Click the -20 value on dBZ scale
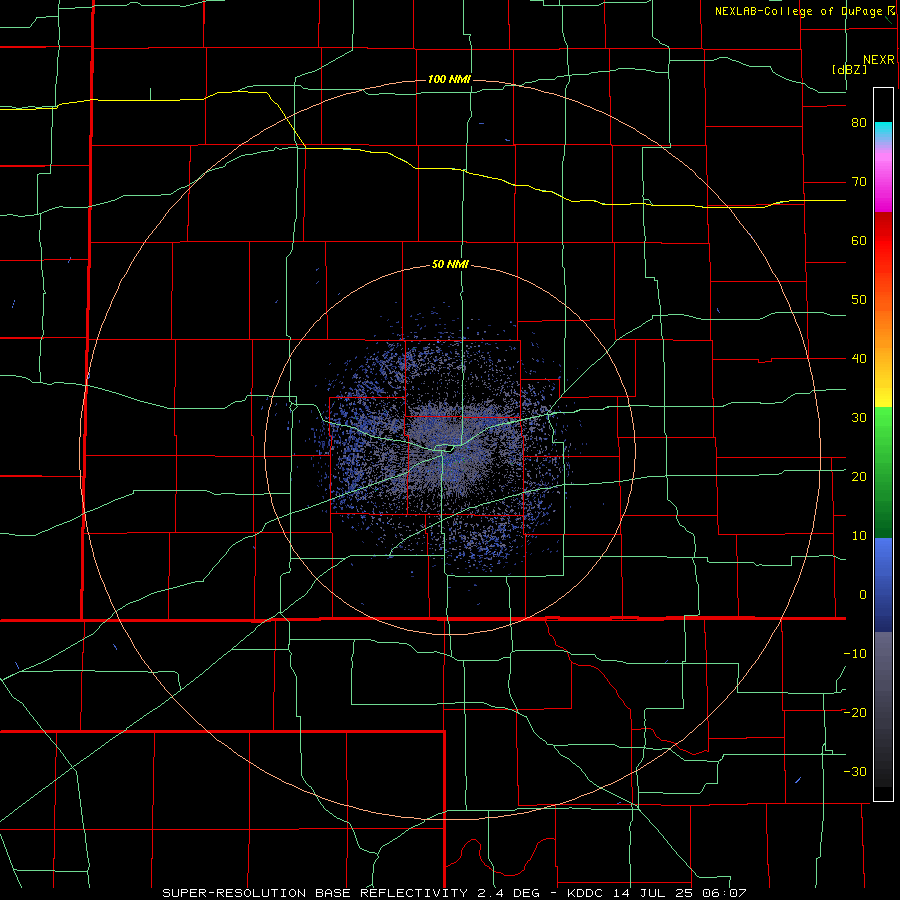This screenshot has height=900, width=900. click(x=855, y=712)
